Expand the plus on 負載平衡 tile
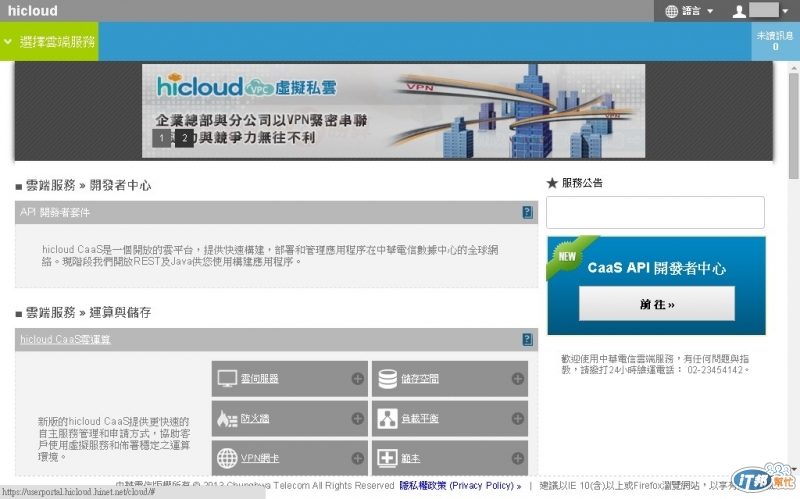The width and height of the screenshot is (800, 499). point(518,418)
